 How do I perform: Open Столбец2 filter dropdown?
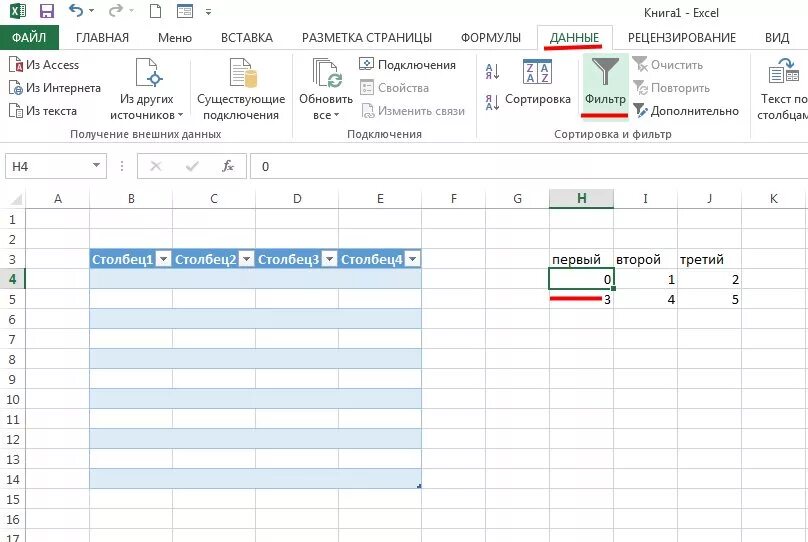click(x=246, y=259)
